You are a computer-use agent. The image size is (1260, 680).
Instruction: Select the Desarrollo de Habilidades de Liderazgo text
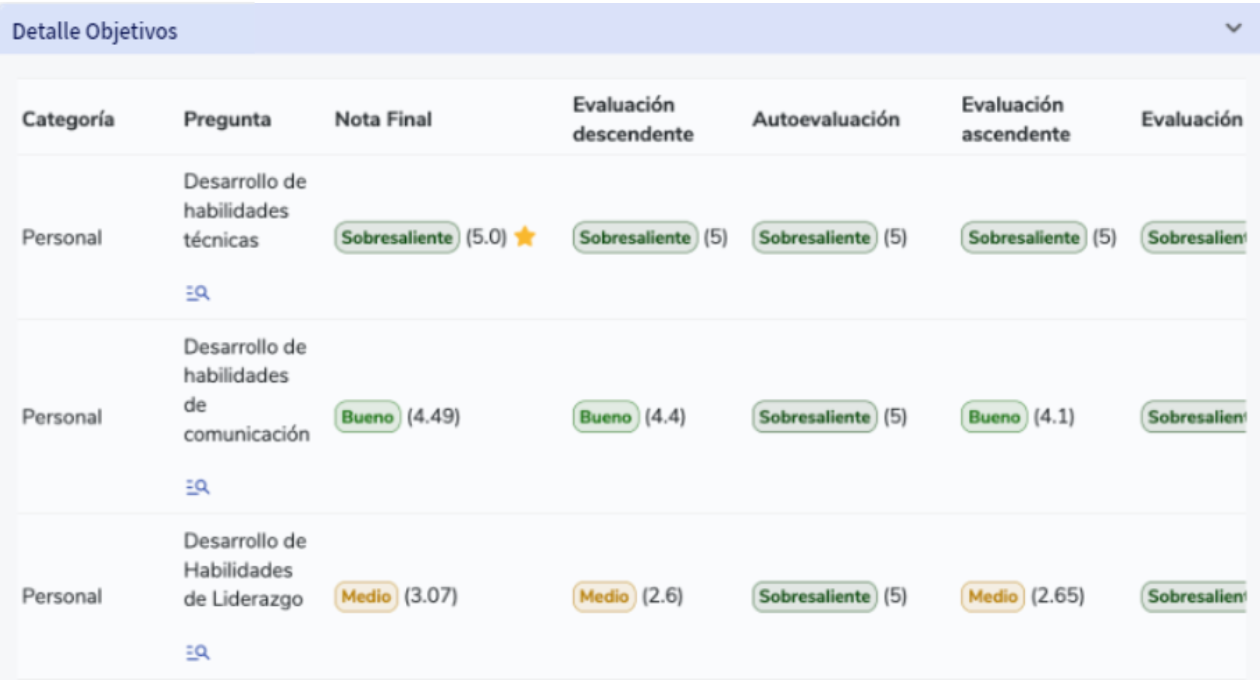tap(244, 570)
